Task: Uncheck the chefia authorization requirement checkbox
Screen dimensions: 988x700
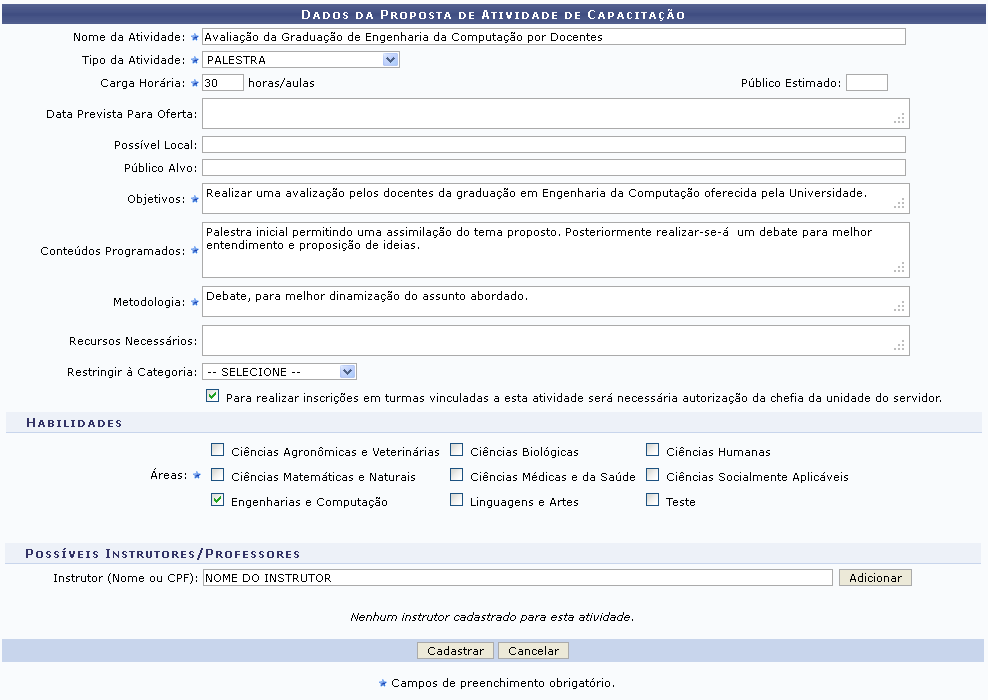Action: (212, 396)
